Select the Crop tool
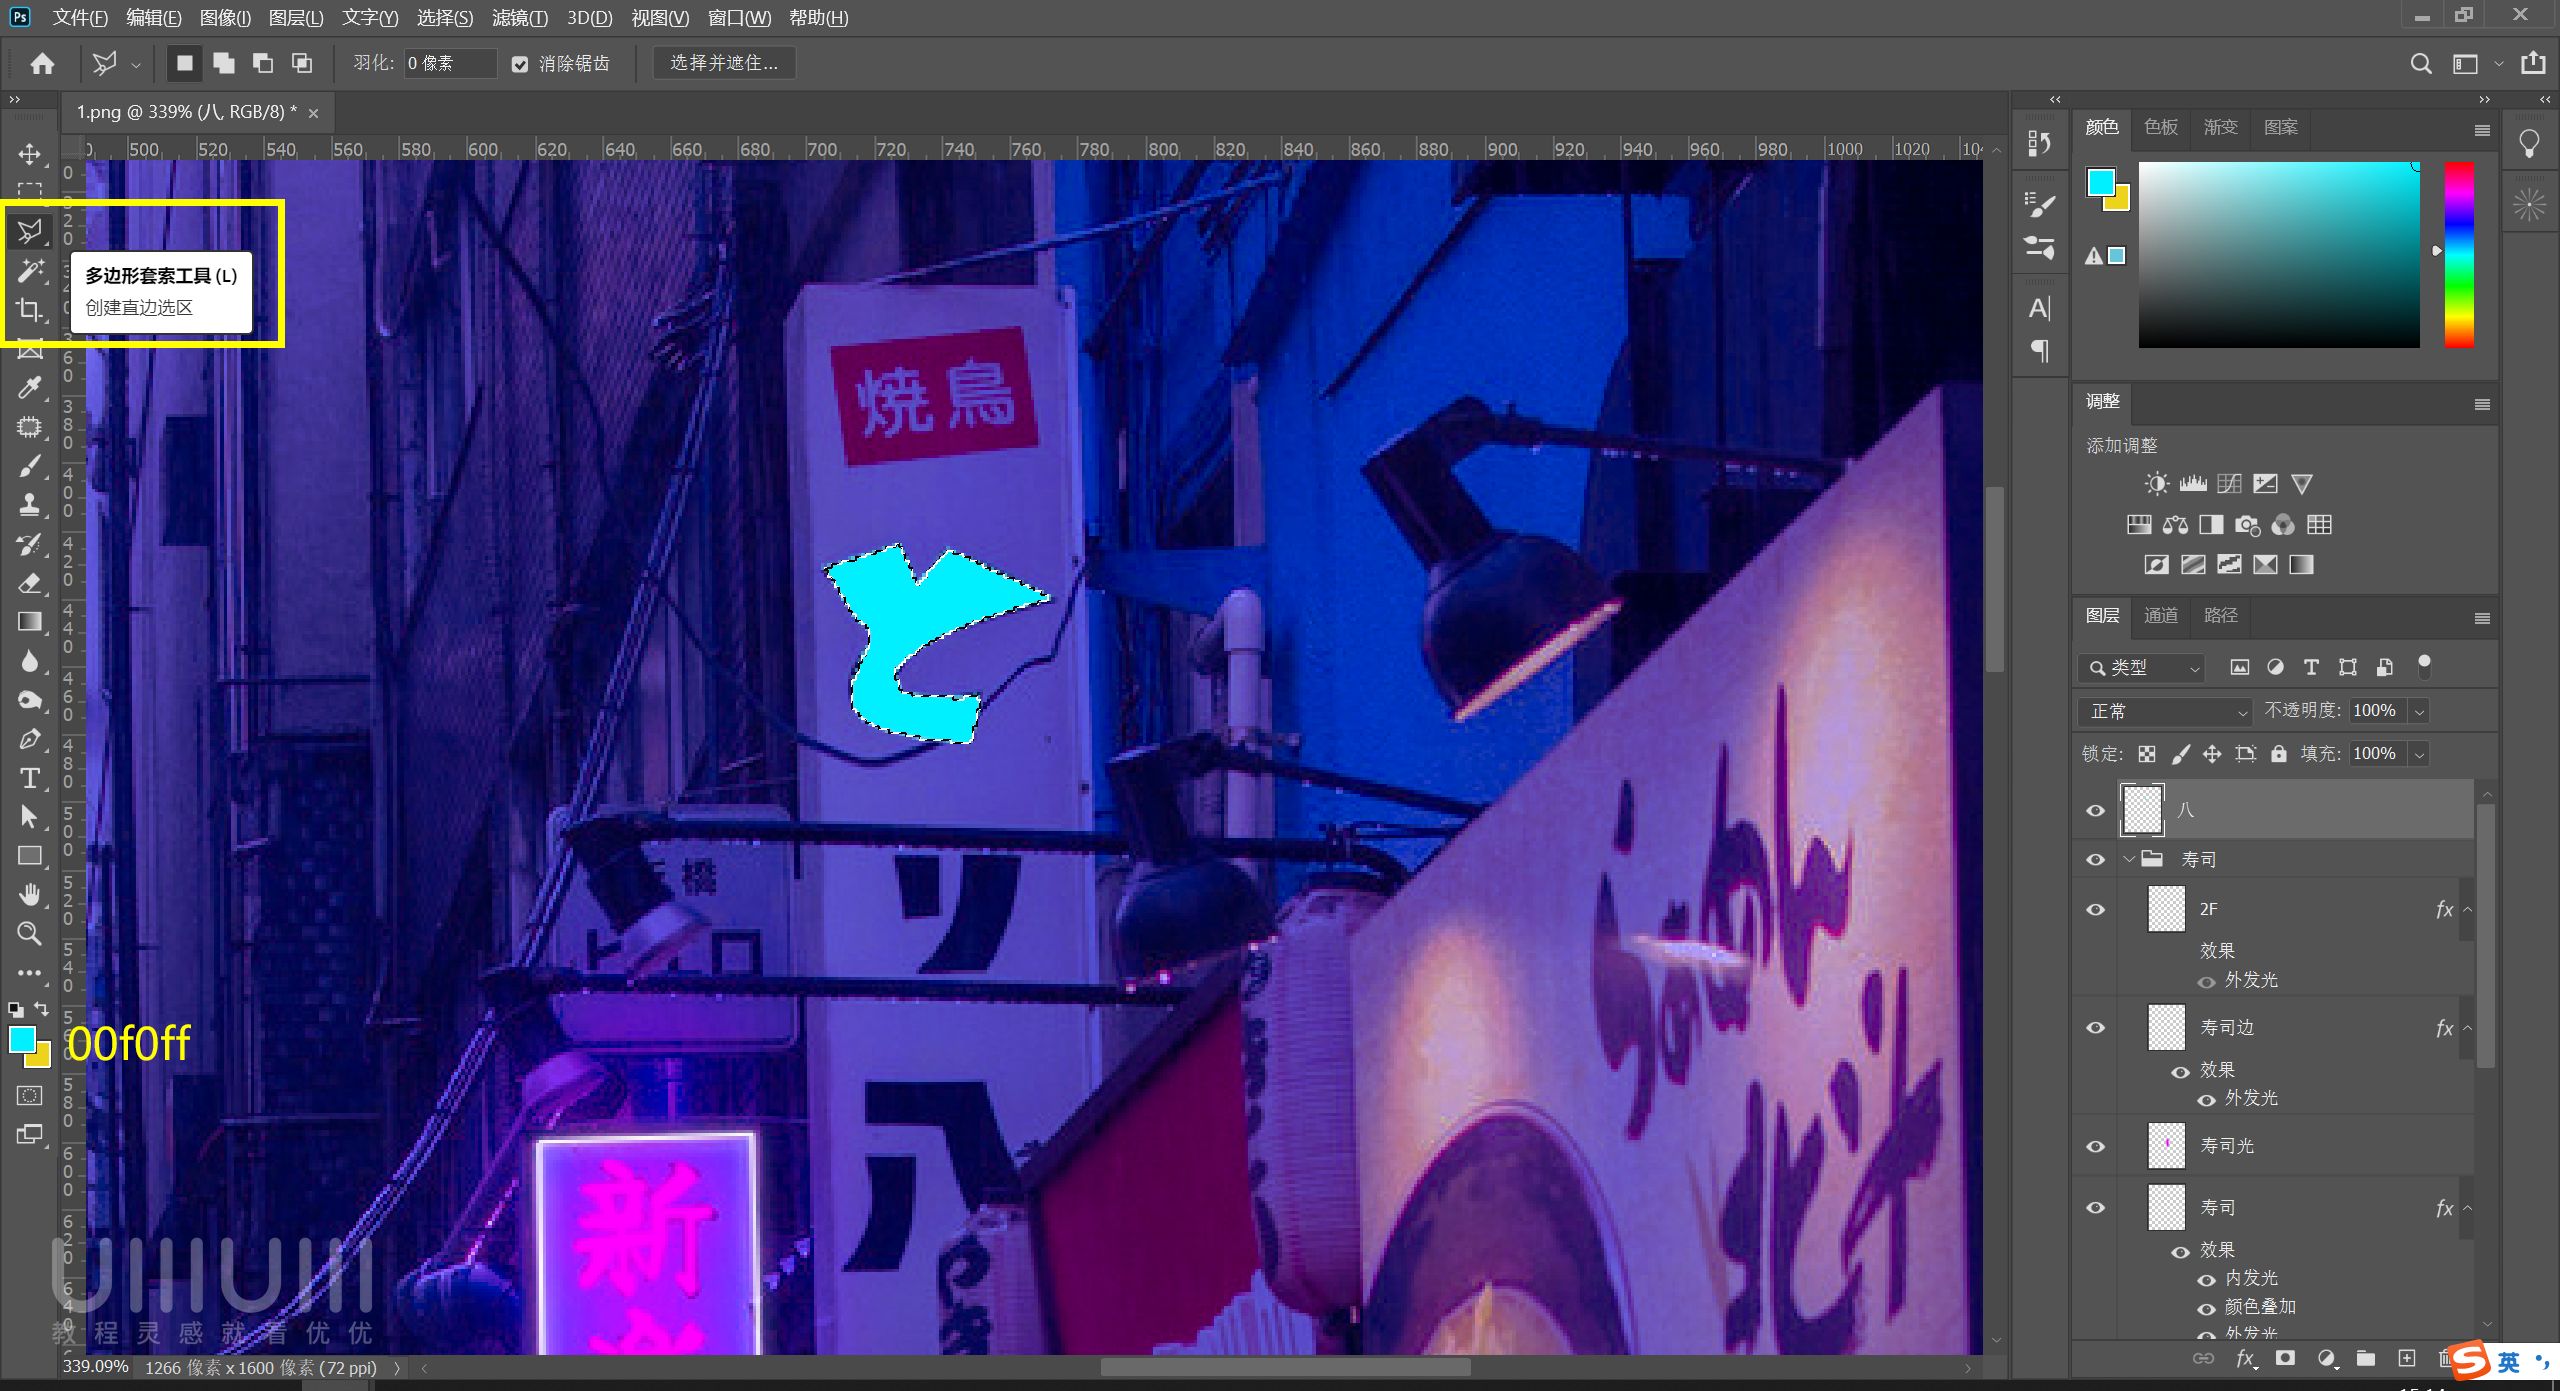The width and height of the screenshot is (2560, 1391). coord(30,310)
